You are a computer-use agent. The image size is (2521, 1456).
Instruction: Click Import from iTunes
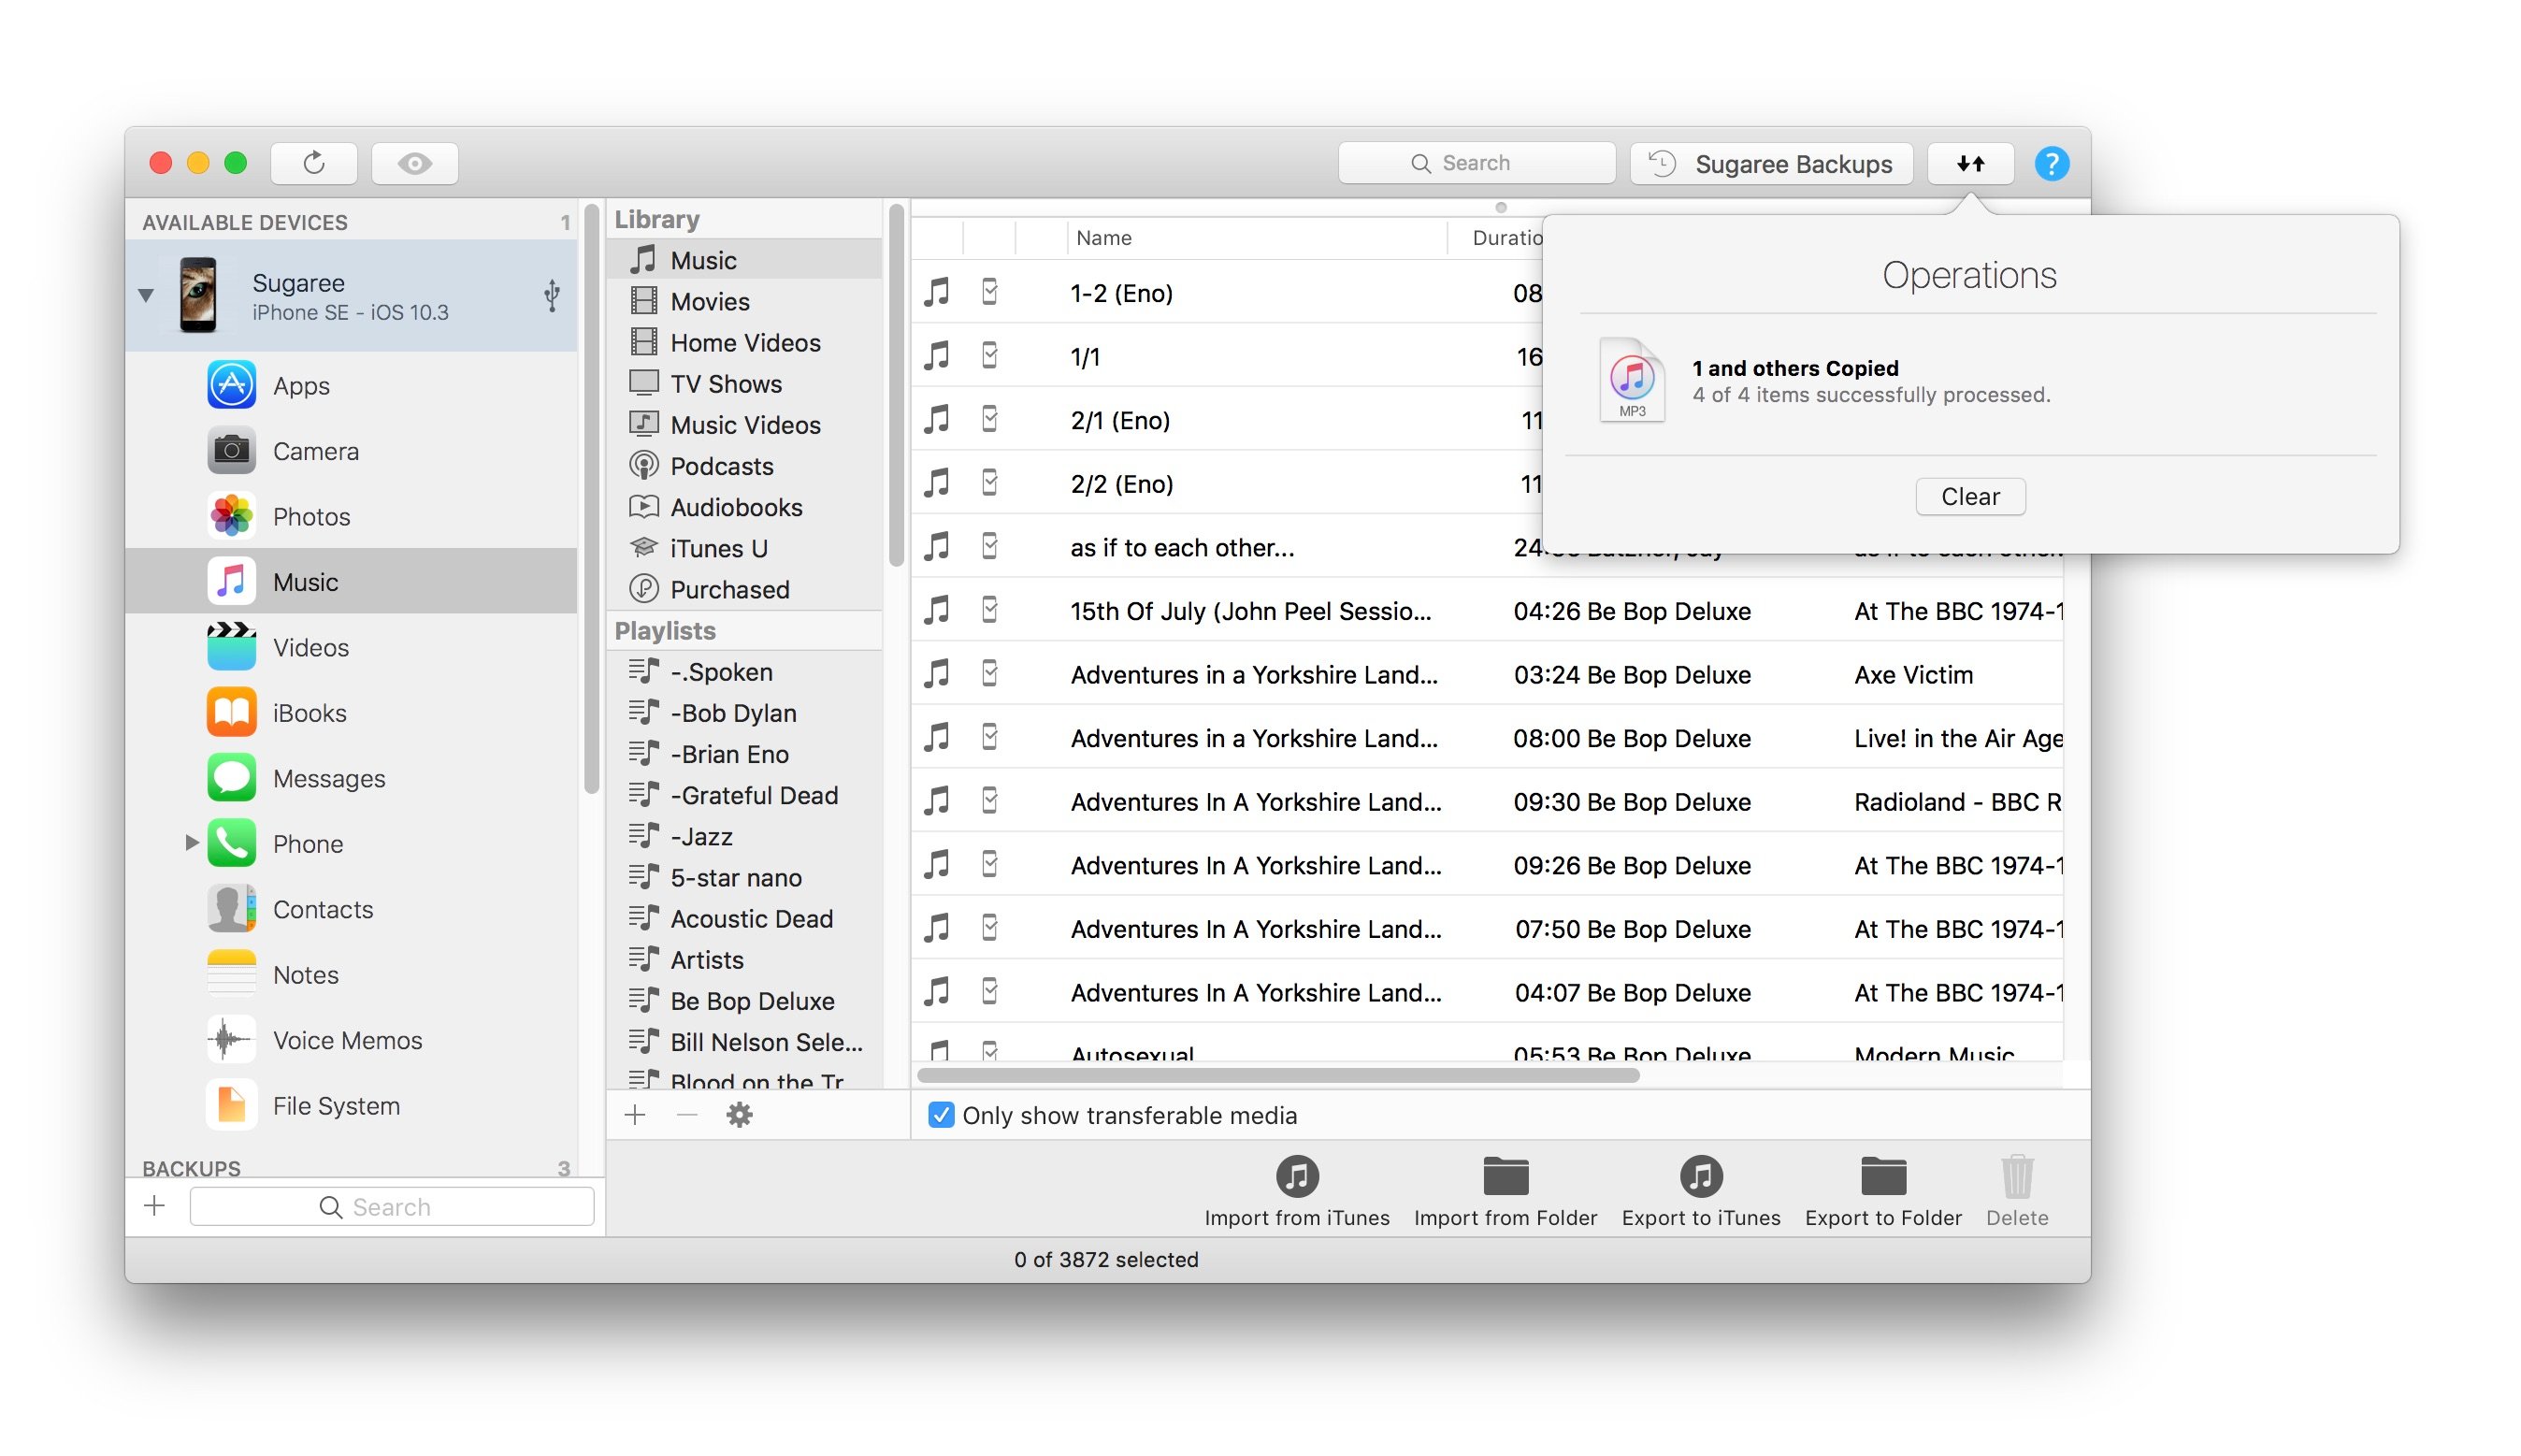tap(1296, 1191)
